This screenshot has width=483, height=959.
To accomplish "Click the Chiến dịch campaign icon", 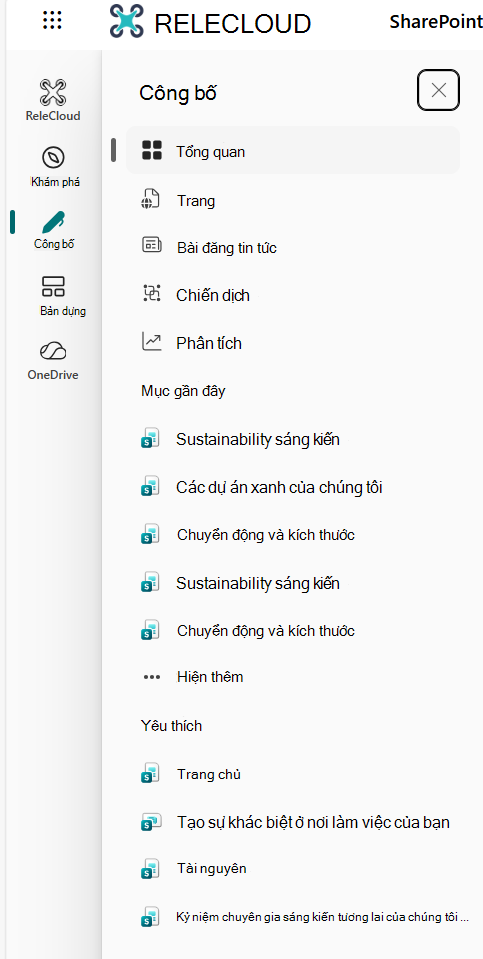I will [x=151, y=294].
